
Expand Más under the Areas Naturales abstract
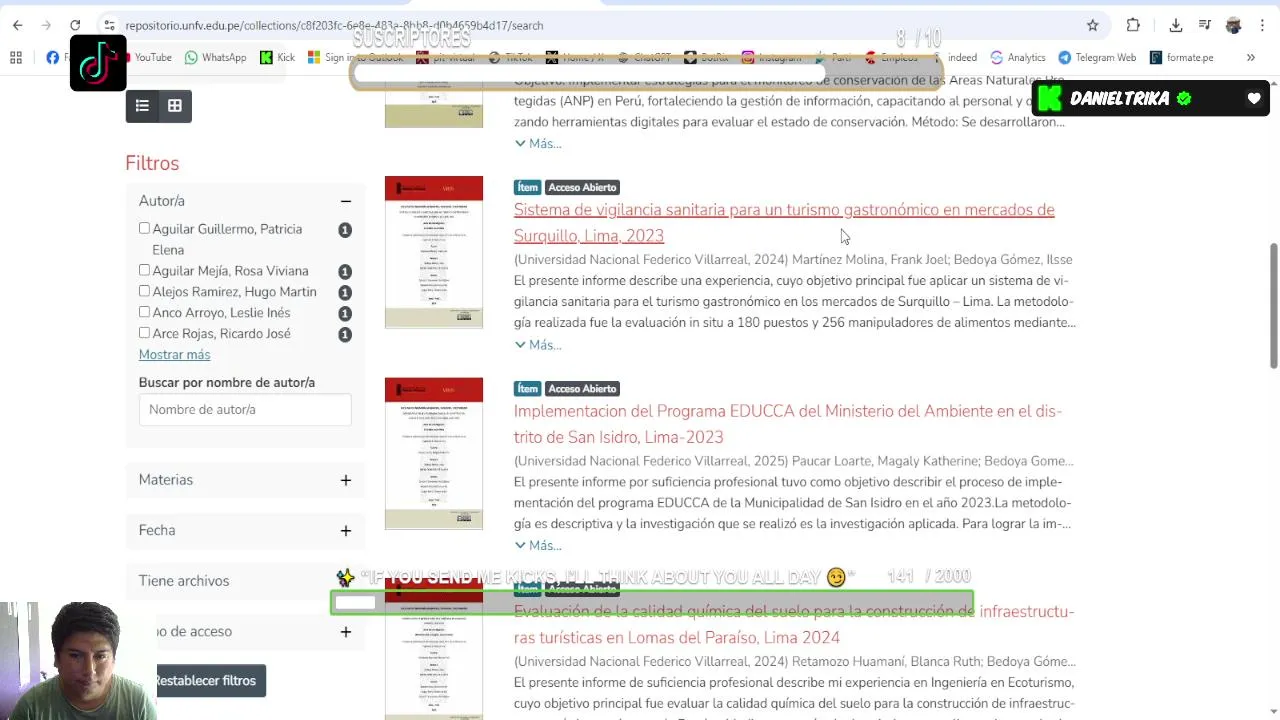pos(538,144)
